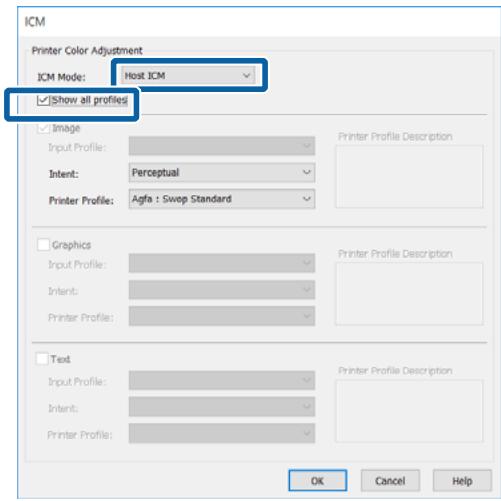Click the Help button
The width and height of the screenshot is (501, 501).
(x=462, y=480)
